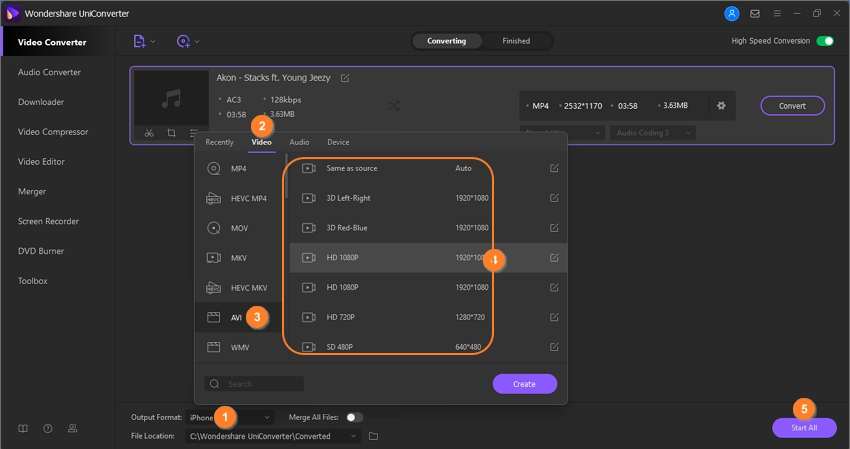Open the user guide book icon
This screenshot has height=449, width=850.
pos(23,428)
